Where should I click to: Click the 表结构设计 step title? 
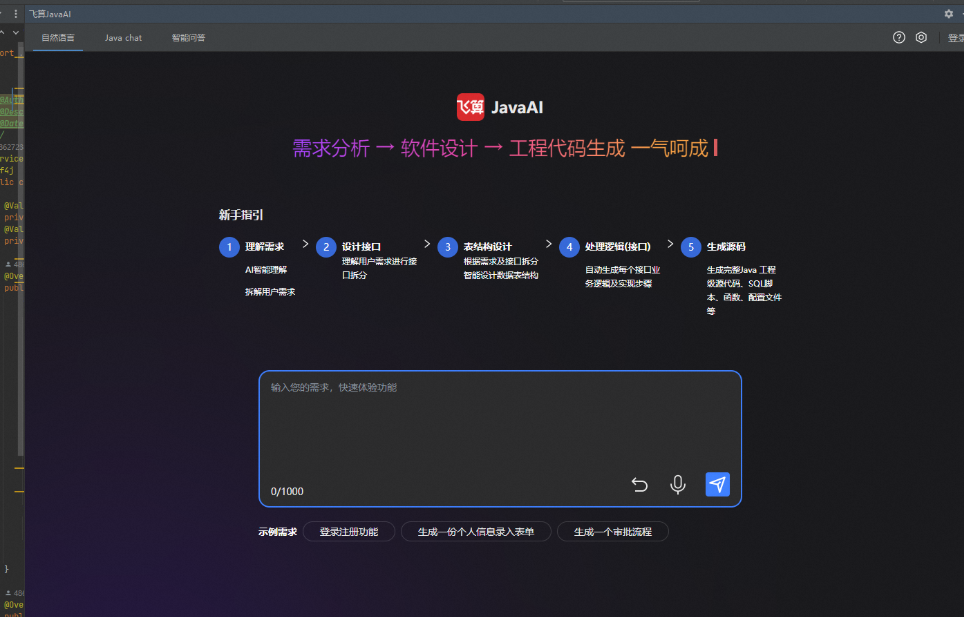coord(488,247)
